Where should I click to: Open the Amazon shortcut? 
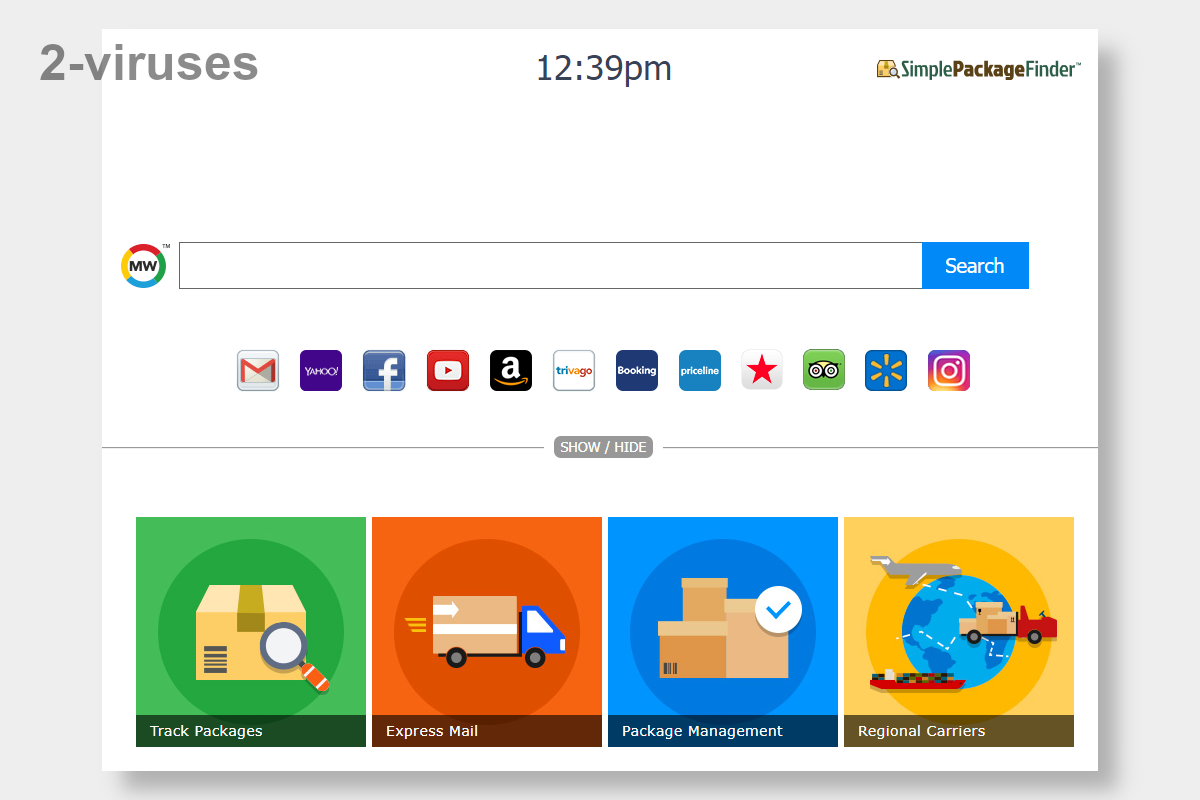(511, 370)
